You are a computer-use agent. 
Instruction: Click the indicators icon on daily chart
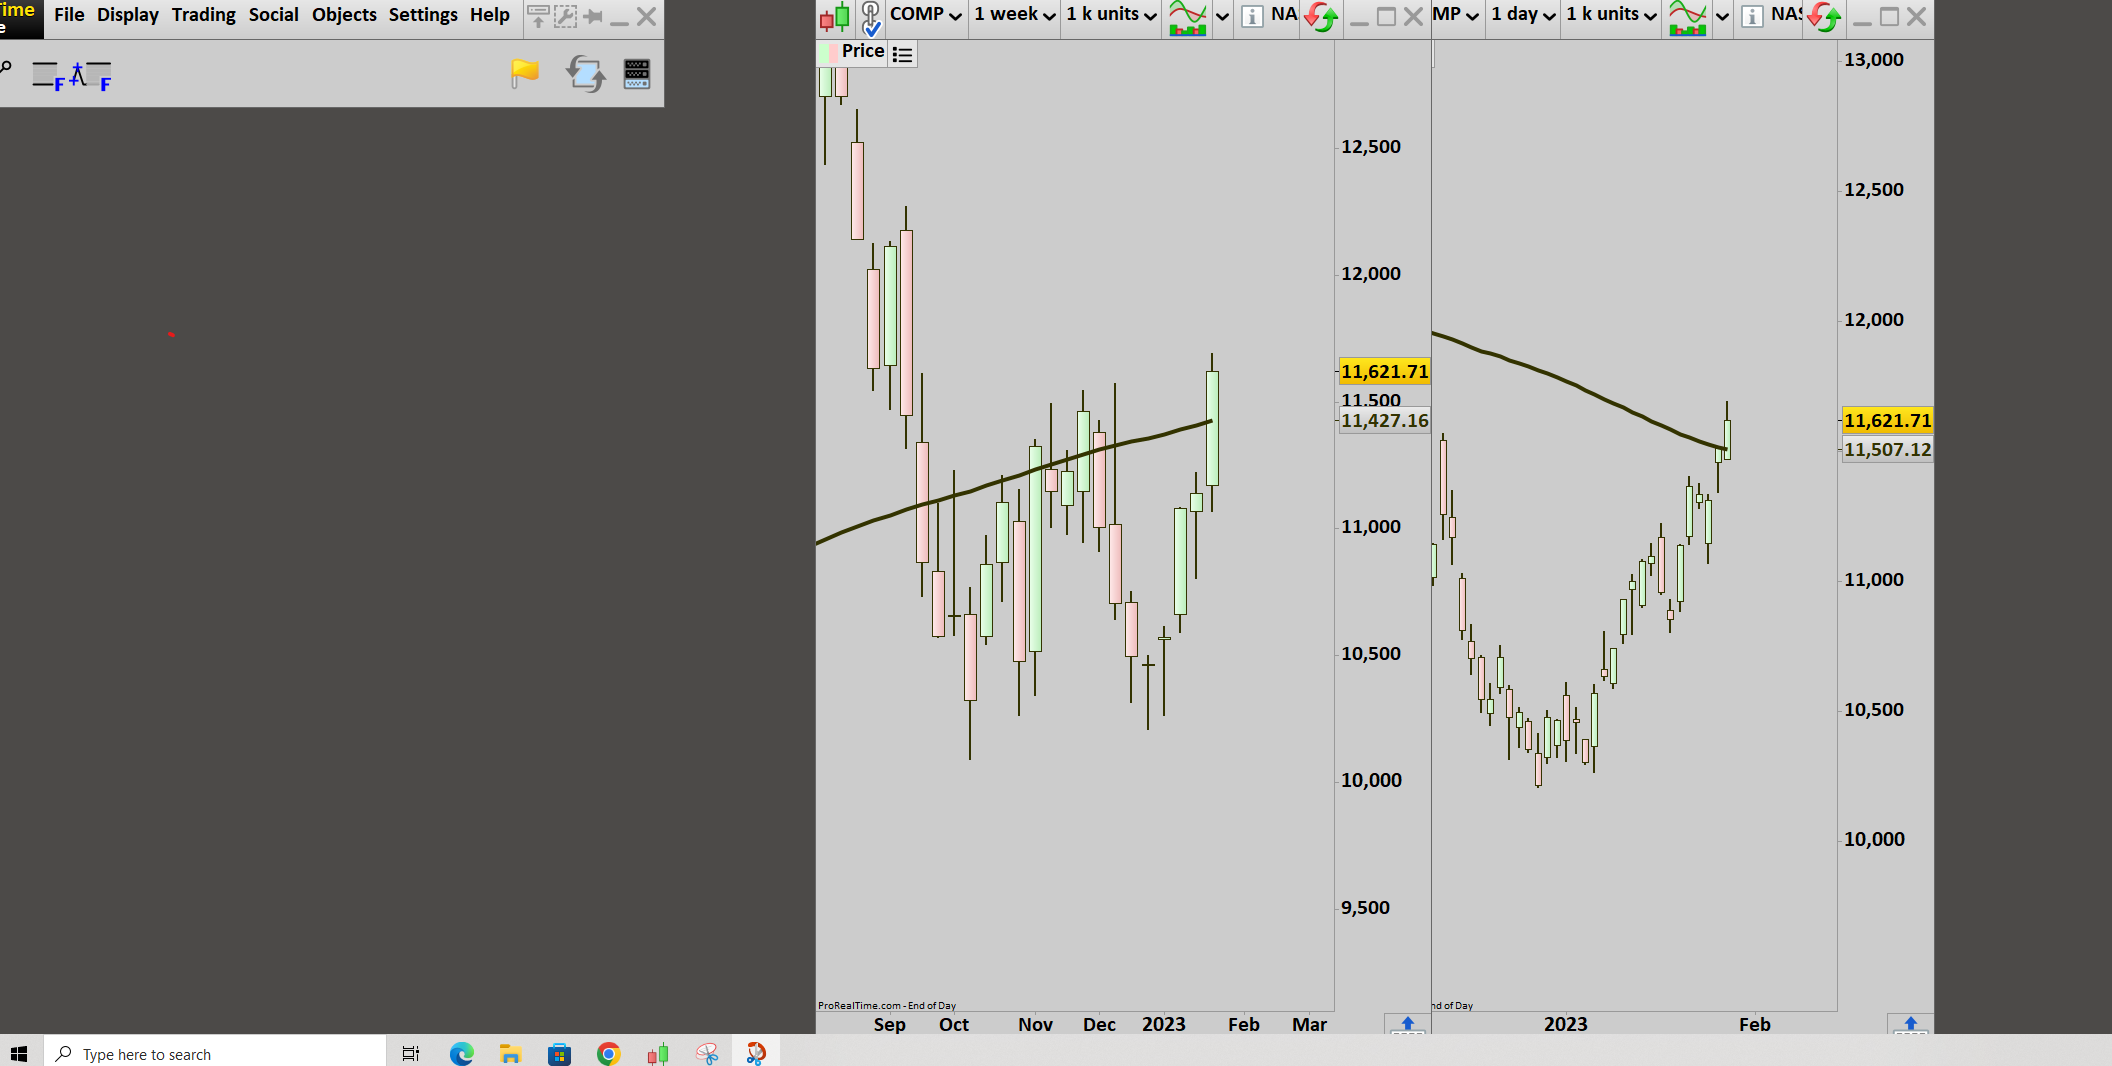[1688, 17]
